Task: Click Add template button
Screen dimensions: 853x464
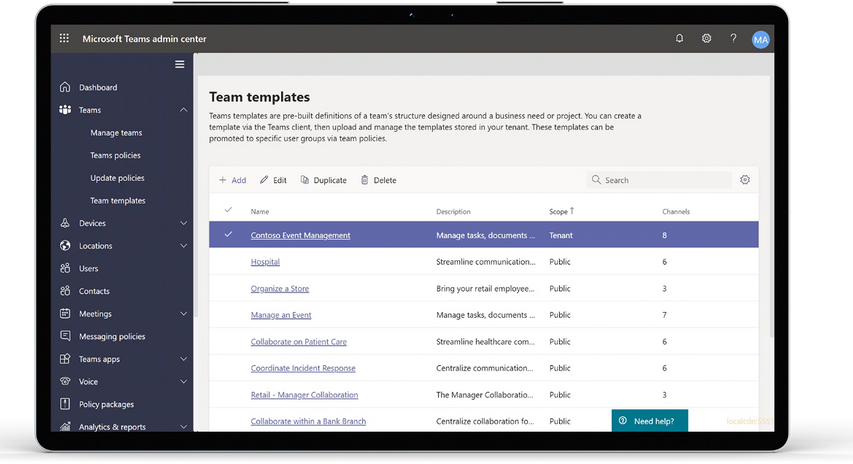Action: click(232, 180)
